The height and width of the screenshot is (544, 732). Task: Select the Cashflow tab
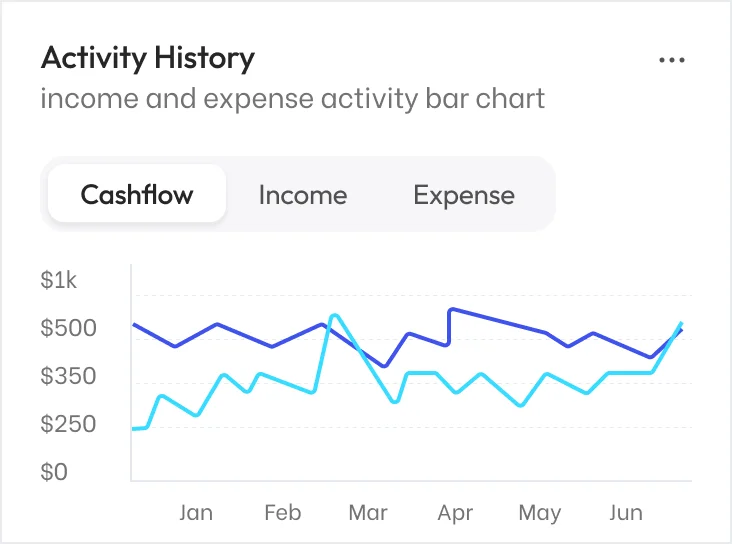(137, 194)
